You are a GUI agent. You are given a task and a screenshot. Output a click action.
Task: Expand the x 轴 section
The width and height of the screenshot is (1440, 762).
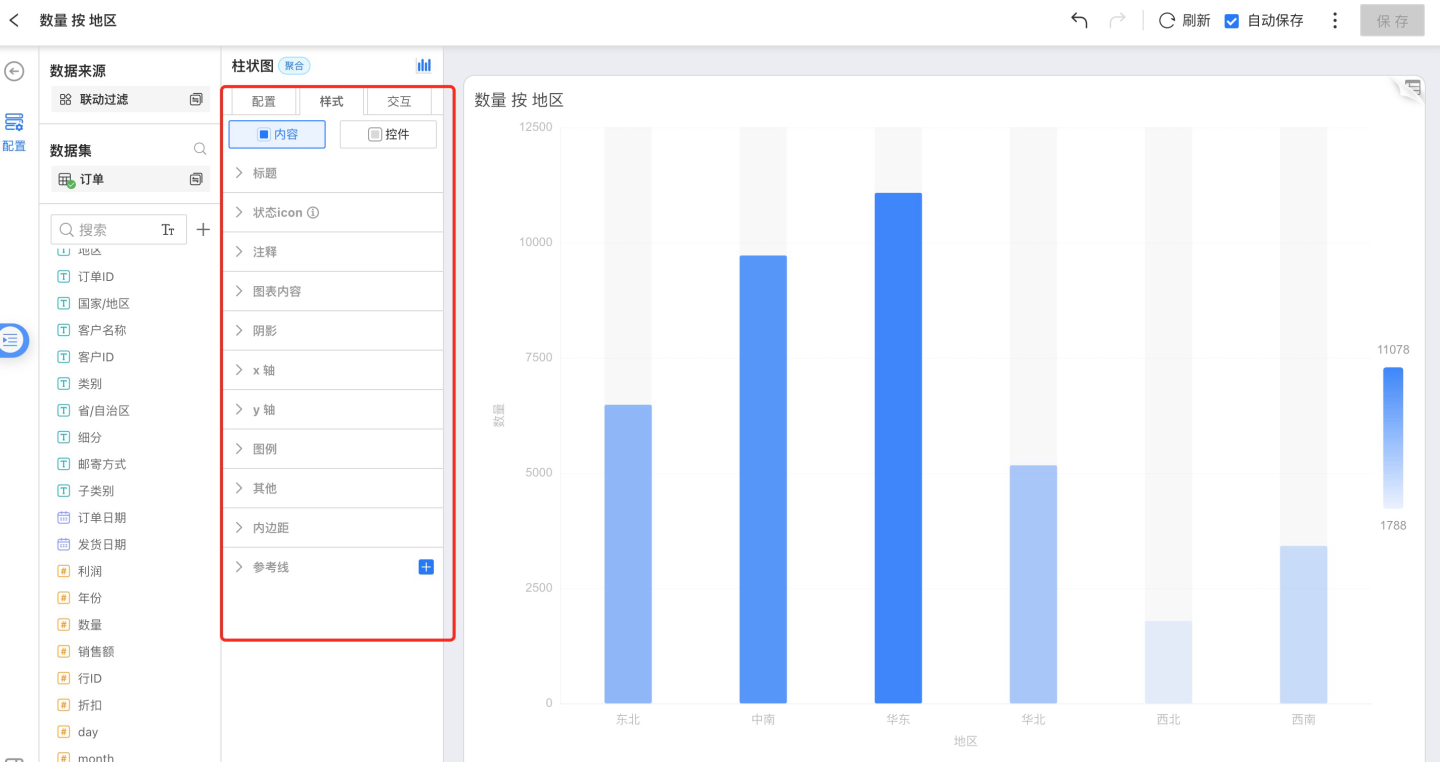tap(263, 370)
